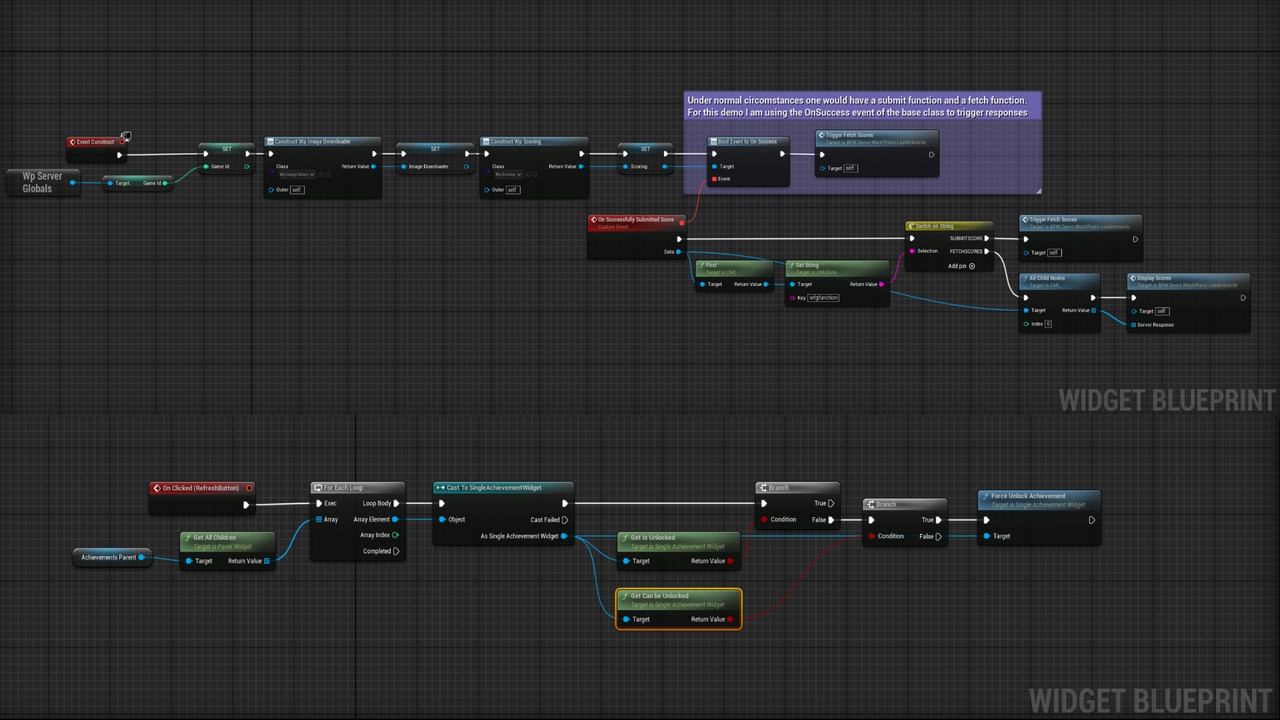The width and height of the screenshot is (1280, 720).
Task: Click the function icon on Get Can be Unlocked
Action: (x=624, y=596)
